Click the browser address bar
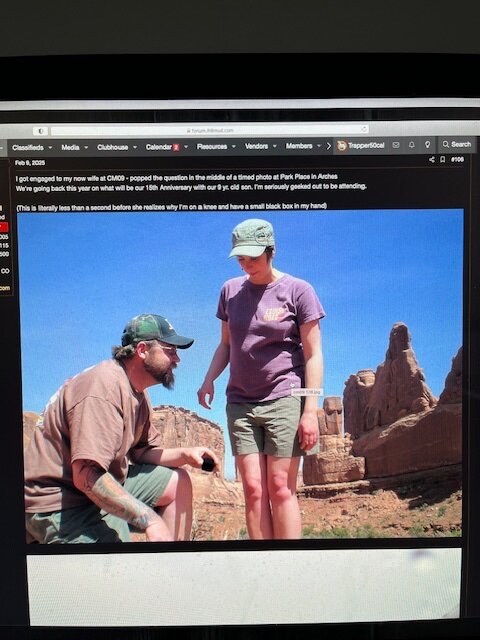The image size is (480, 640). coord(210,131)
